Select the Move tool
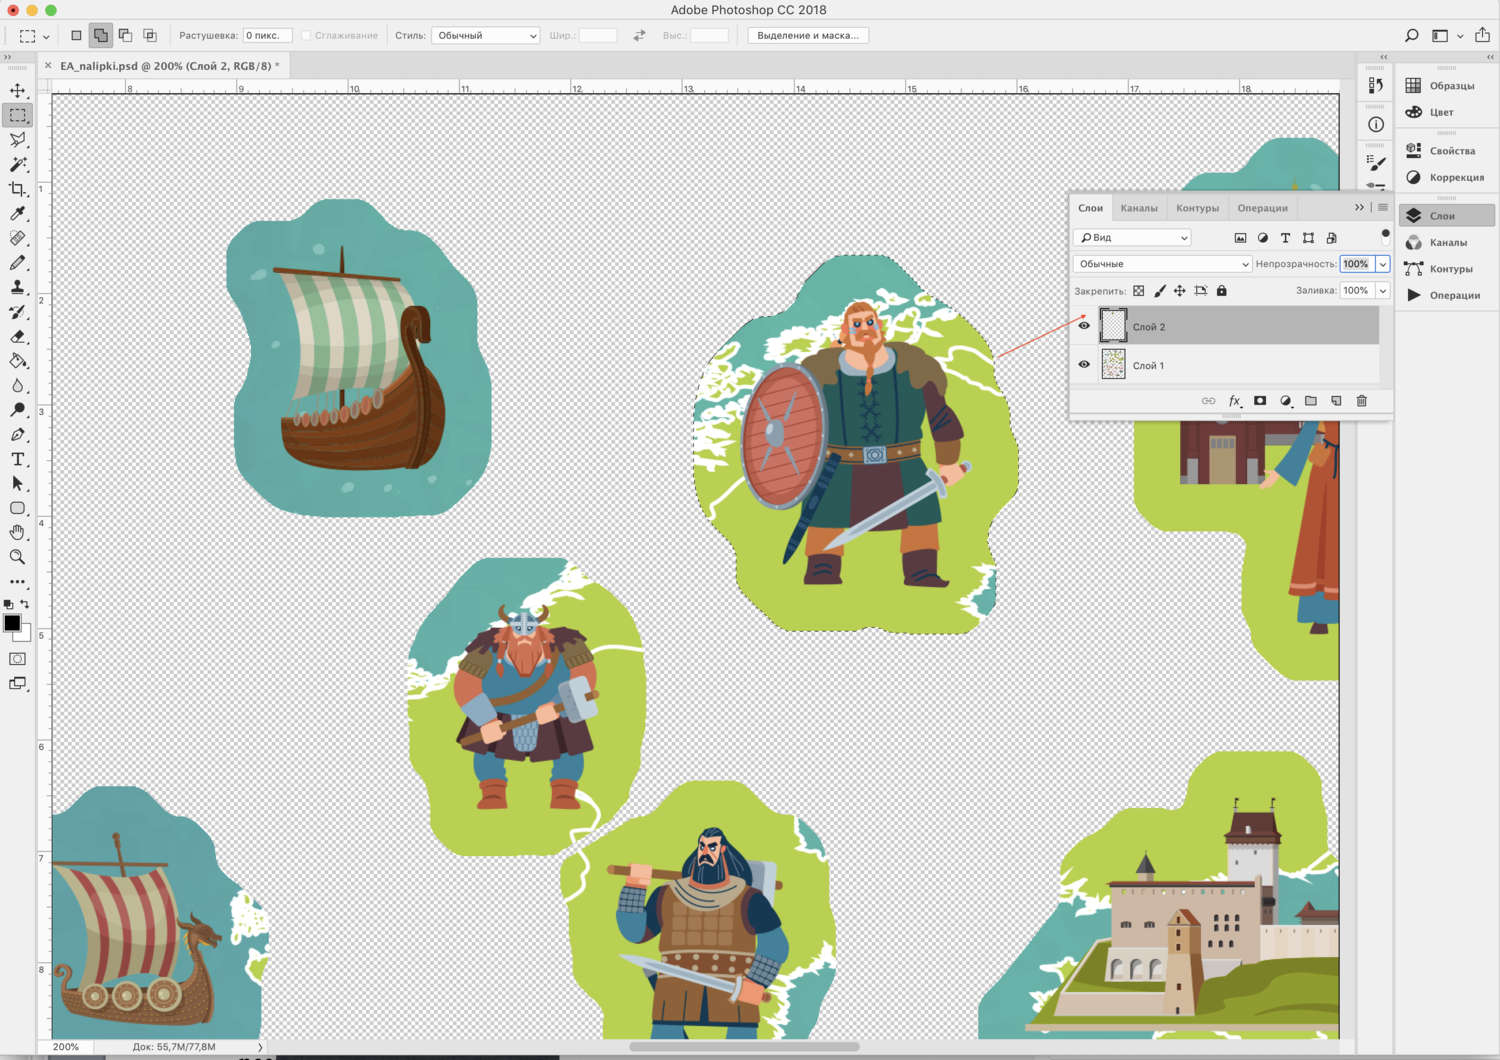1500x1060 pixels. coord(18,91)
